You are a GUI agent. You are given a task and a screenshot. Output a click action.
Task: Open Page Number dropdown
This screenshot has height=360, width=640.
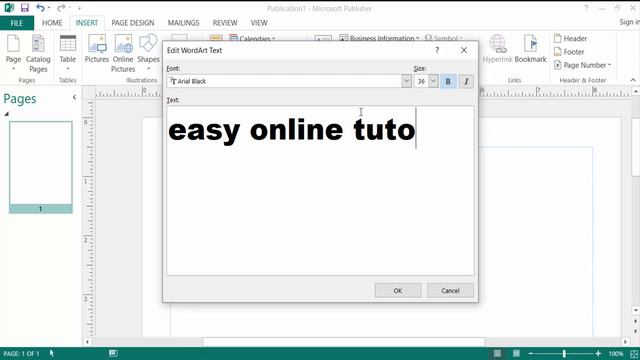(x=582, y=65)
